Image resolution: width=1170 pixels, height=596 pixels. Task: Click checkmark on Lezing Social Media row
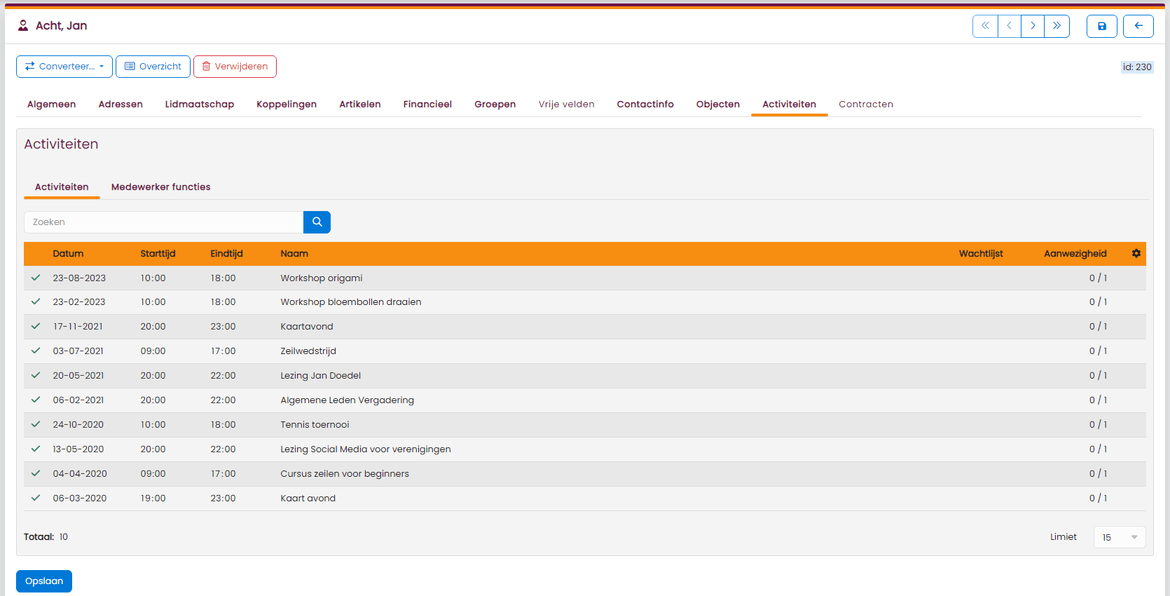35,449
